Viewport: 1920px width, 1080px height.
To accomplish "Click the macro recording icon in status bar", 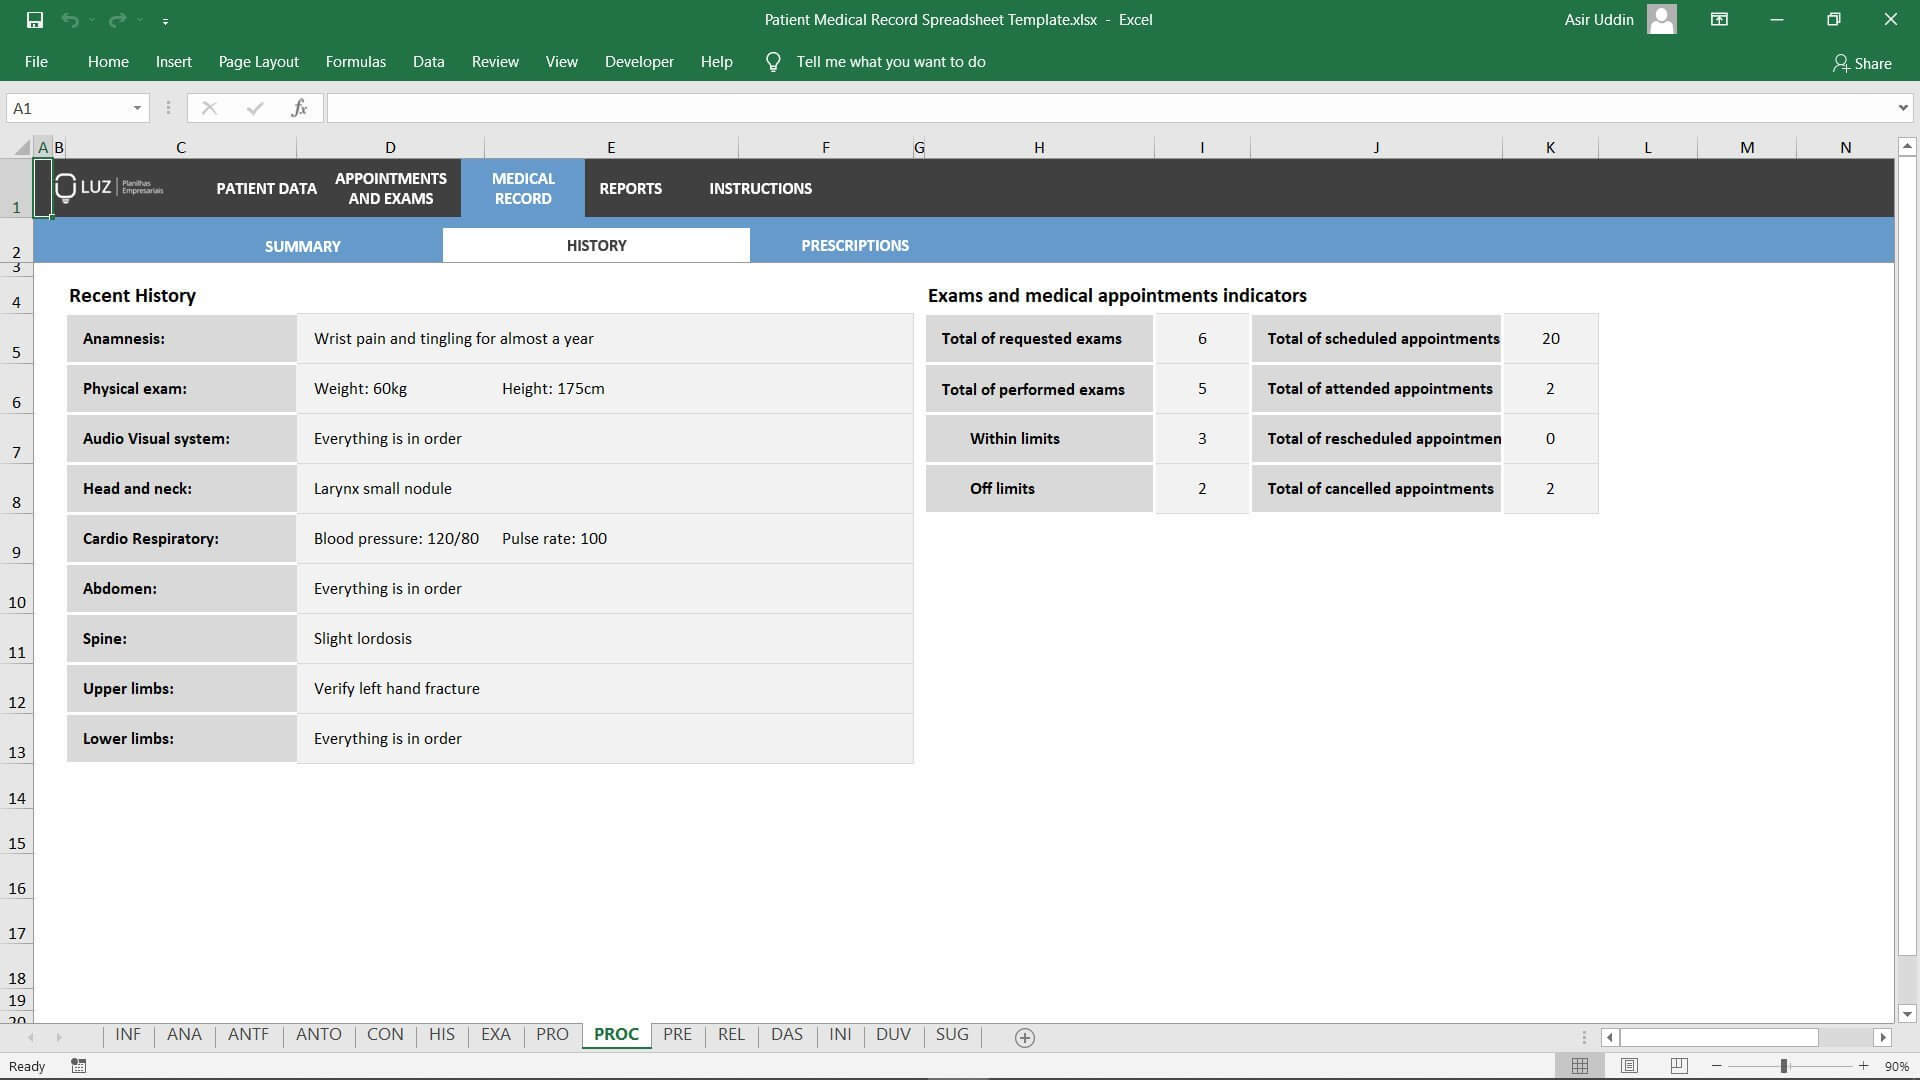I will click(79, 1066).
